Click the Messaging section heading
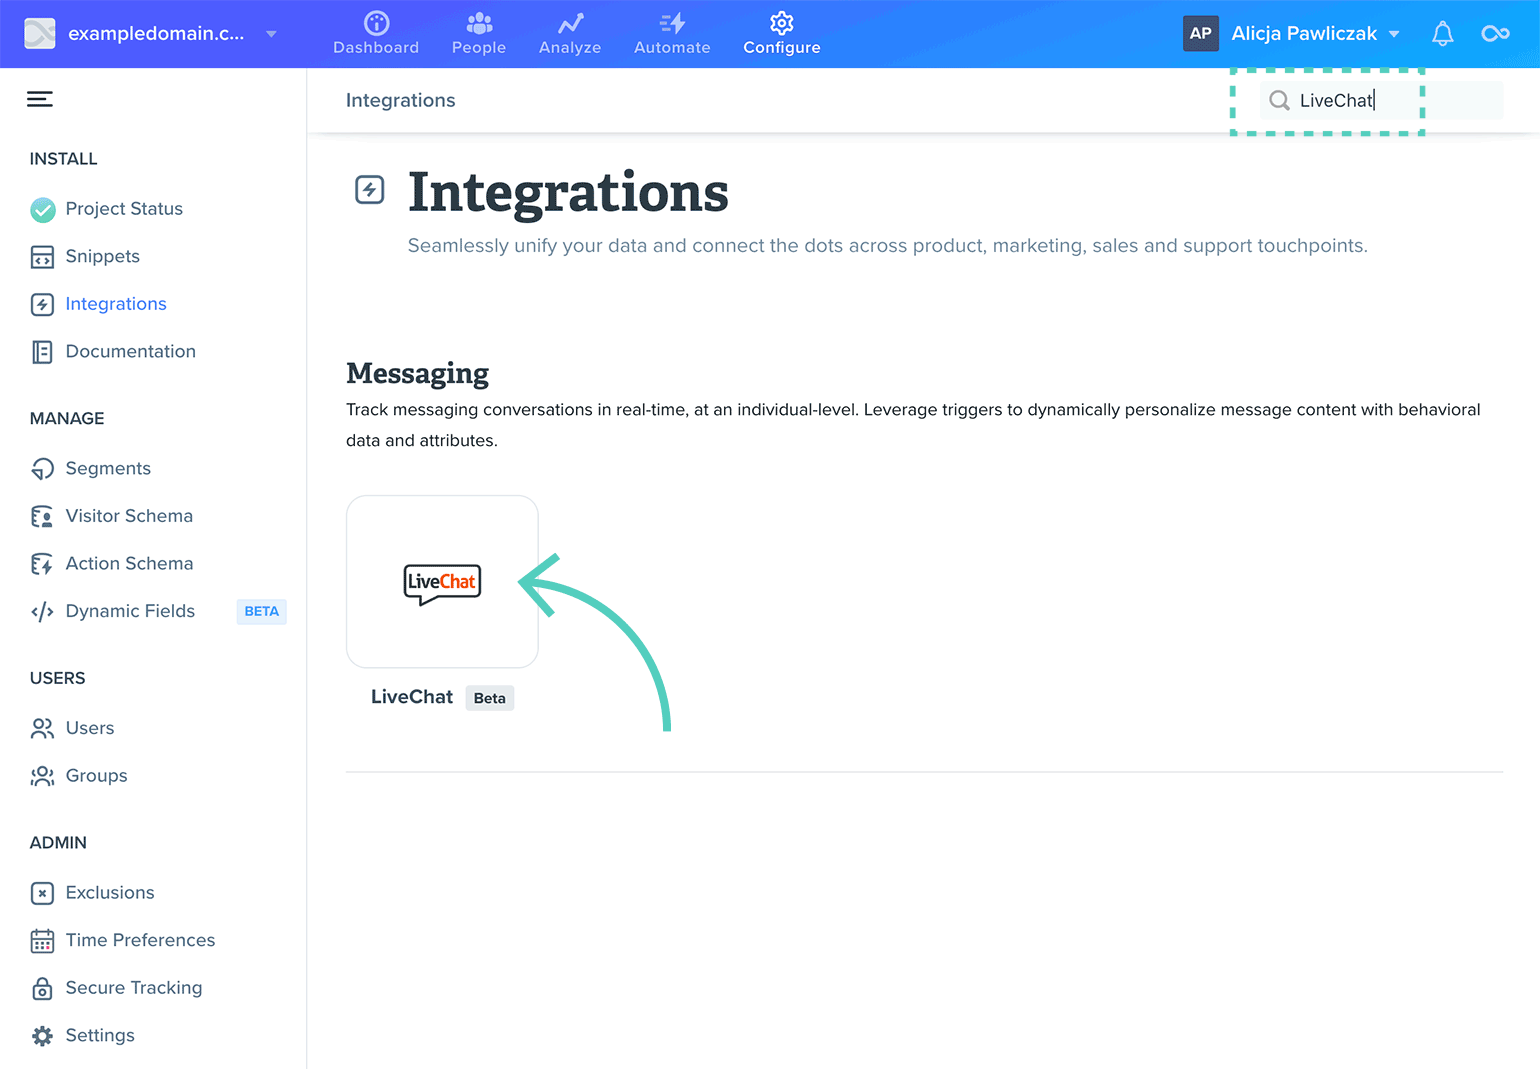The height and width of the screenshot is (1069, 1540). tap(417, 373)
